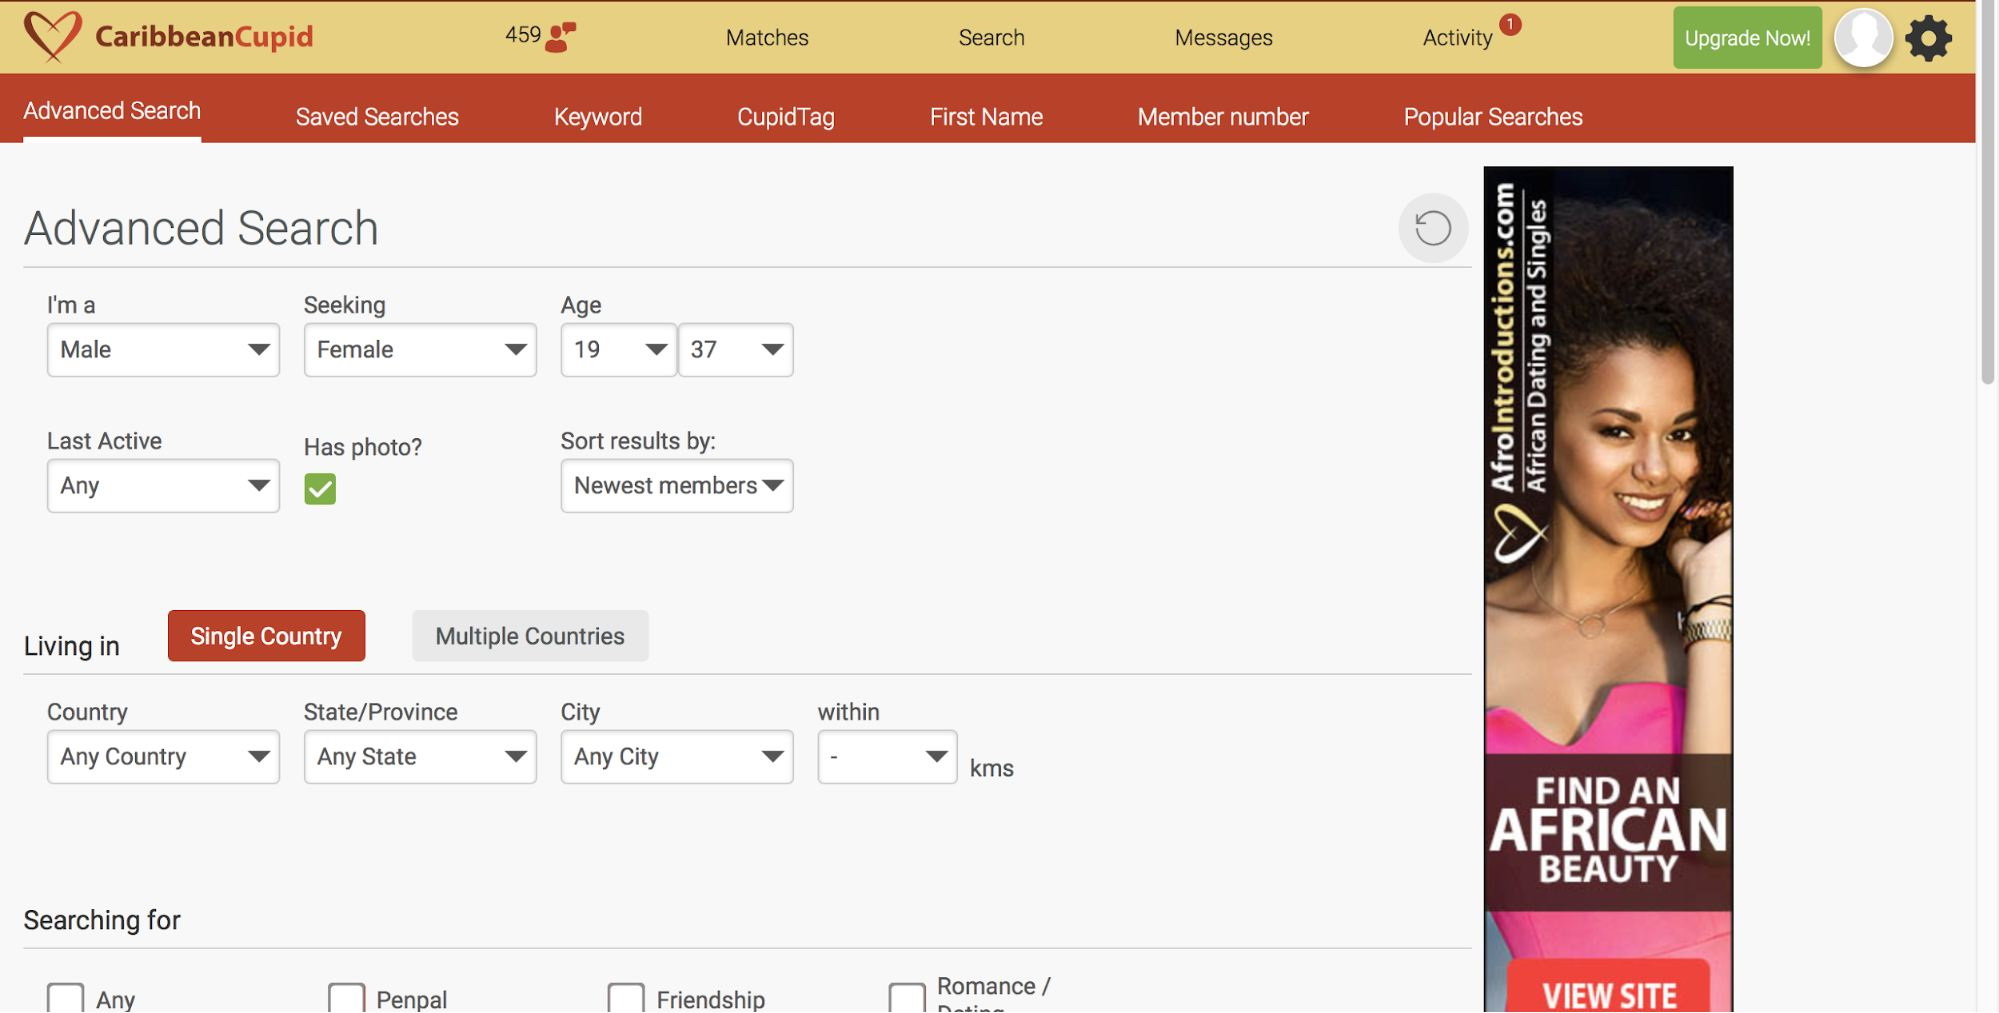Change the minimum age dropdown from 19
The image size is (1999, 1013).
tap(618, 350)
